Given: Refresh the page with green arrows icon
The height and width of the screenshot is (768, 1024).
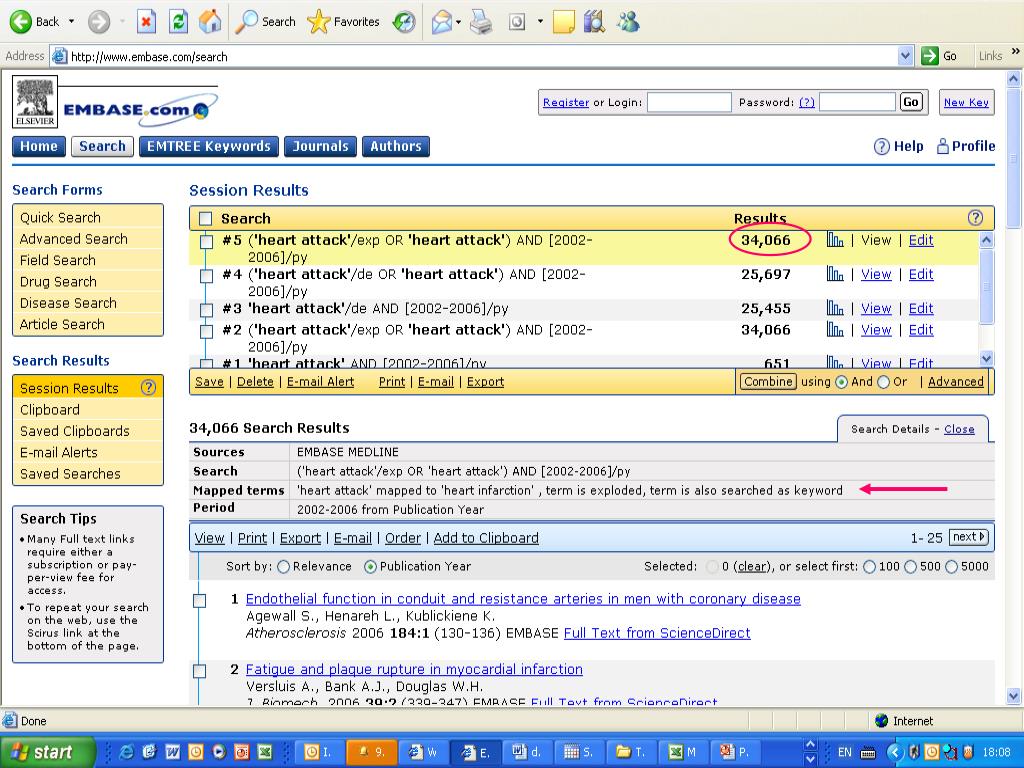Looking at the screenshot, I should coord(178,22).
